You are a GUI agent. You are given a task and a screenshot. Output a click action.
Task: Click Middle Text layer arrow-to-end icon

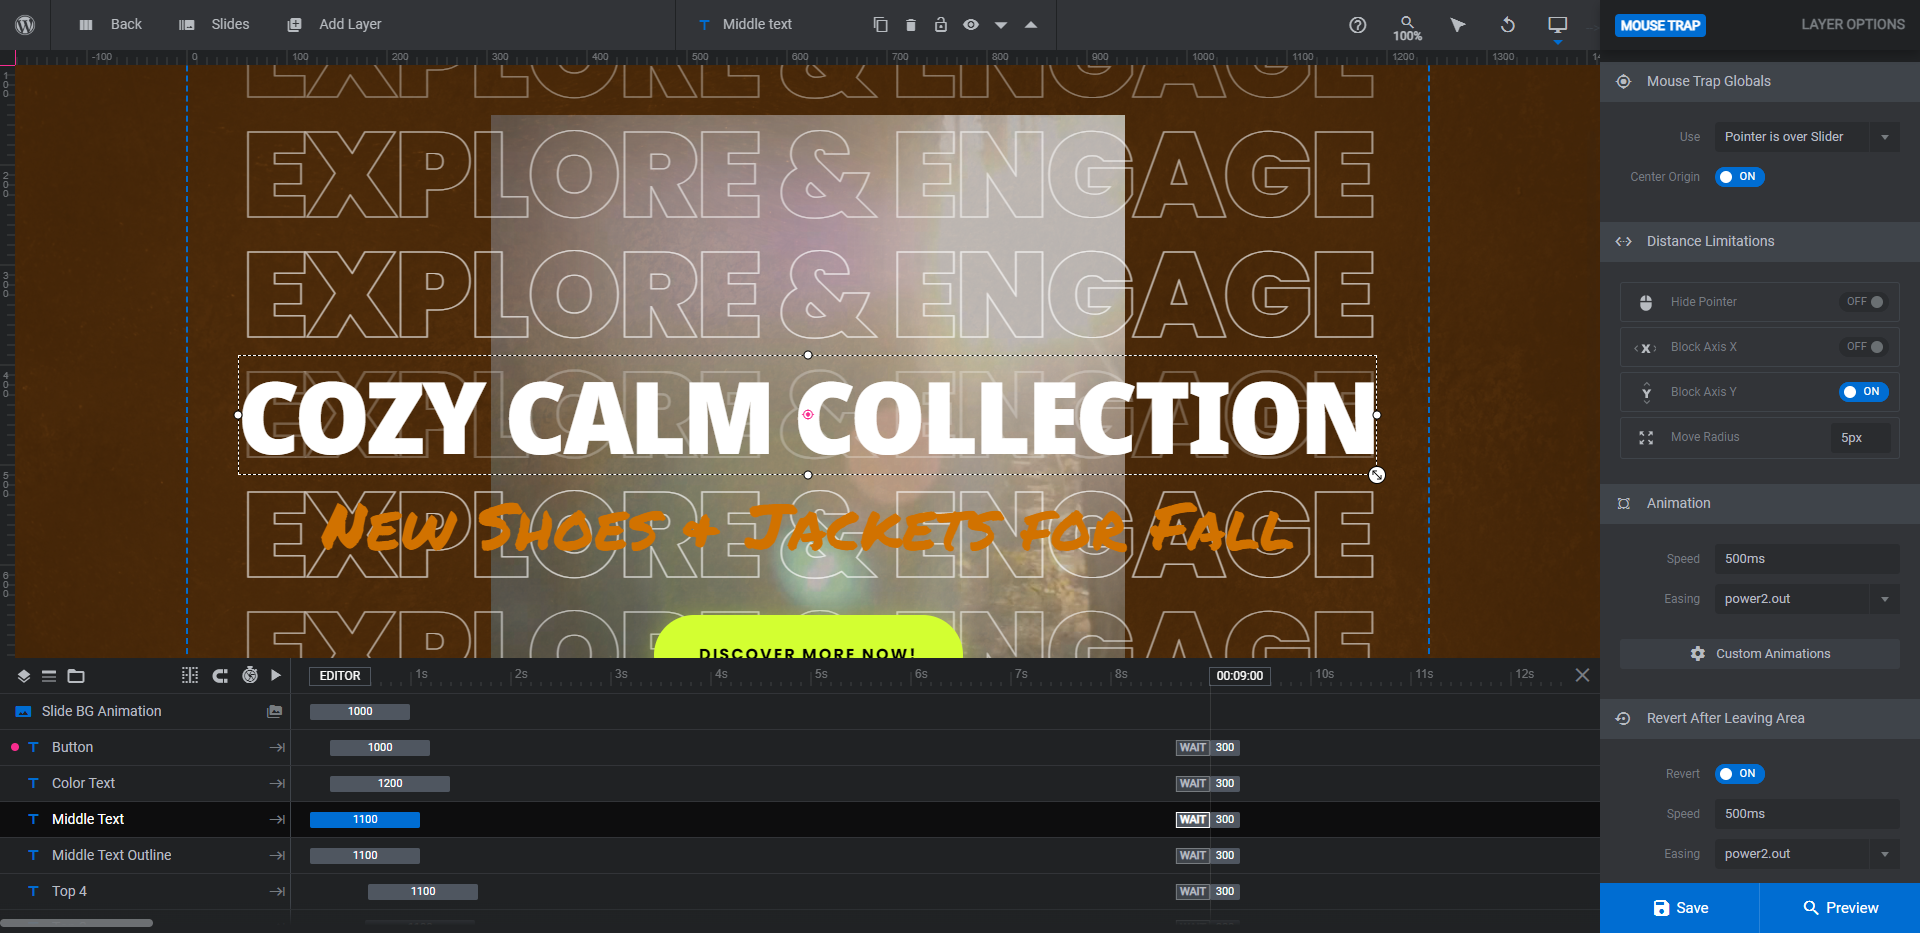click(x=277, y=820)
